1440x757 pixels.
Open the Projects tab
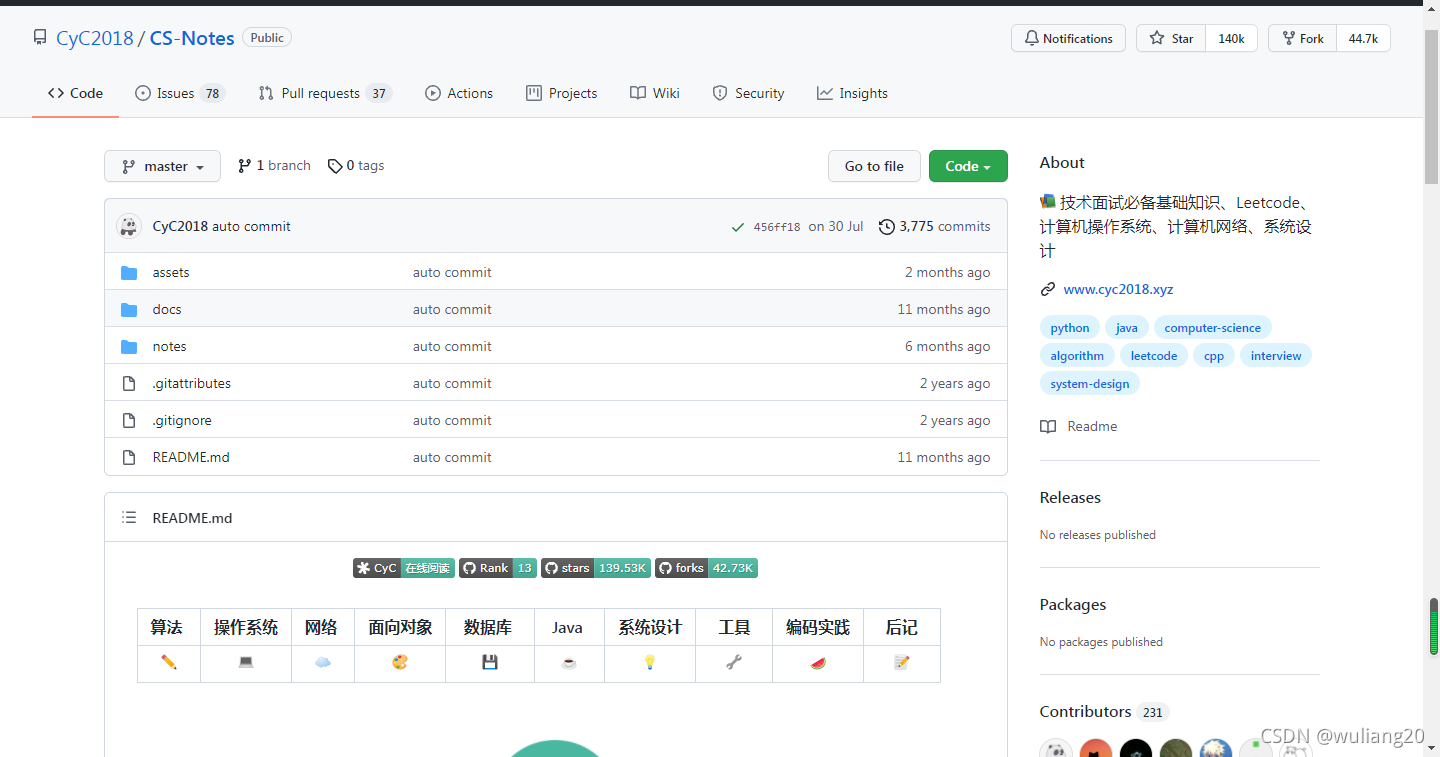[x=561, y=93]
